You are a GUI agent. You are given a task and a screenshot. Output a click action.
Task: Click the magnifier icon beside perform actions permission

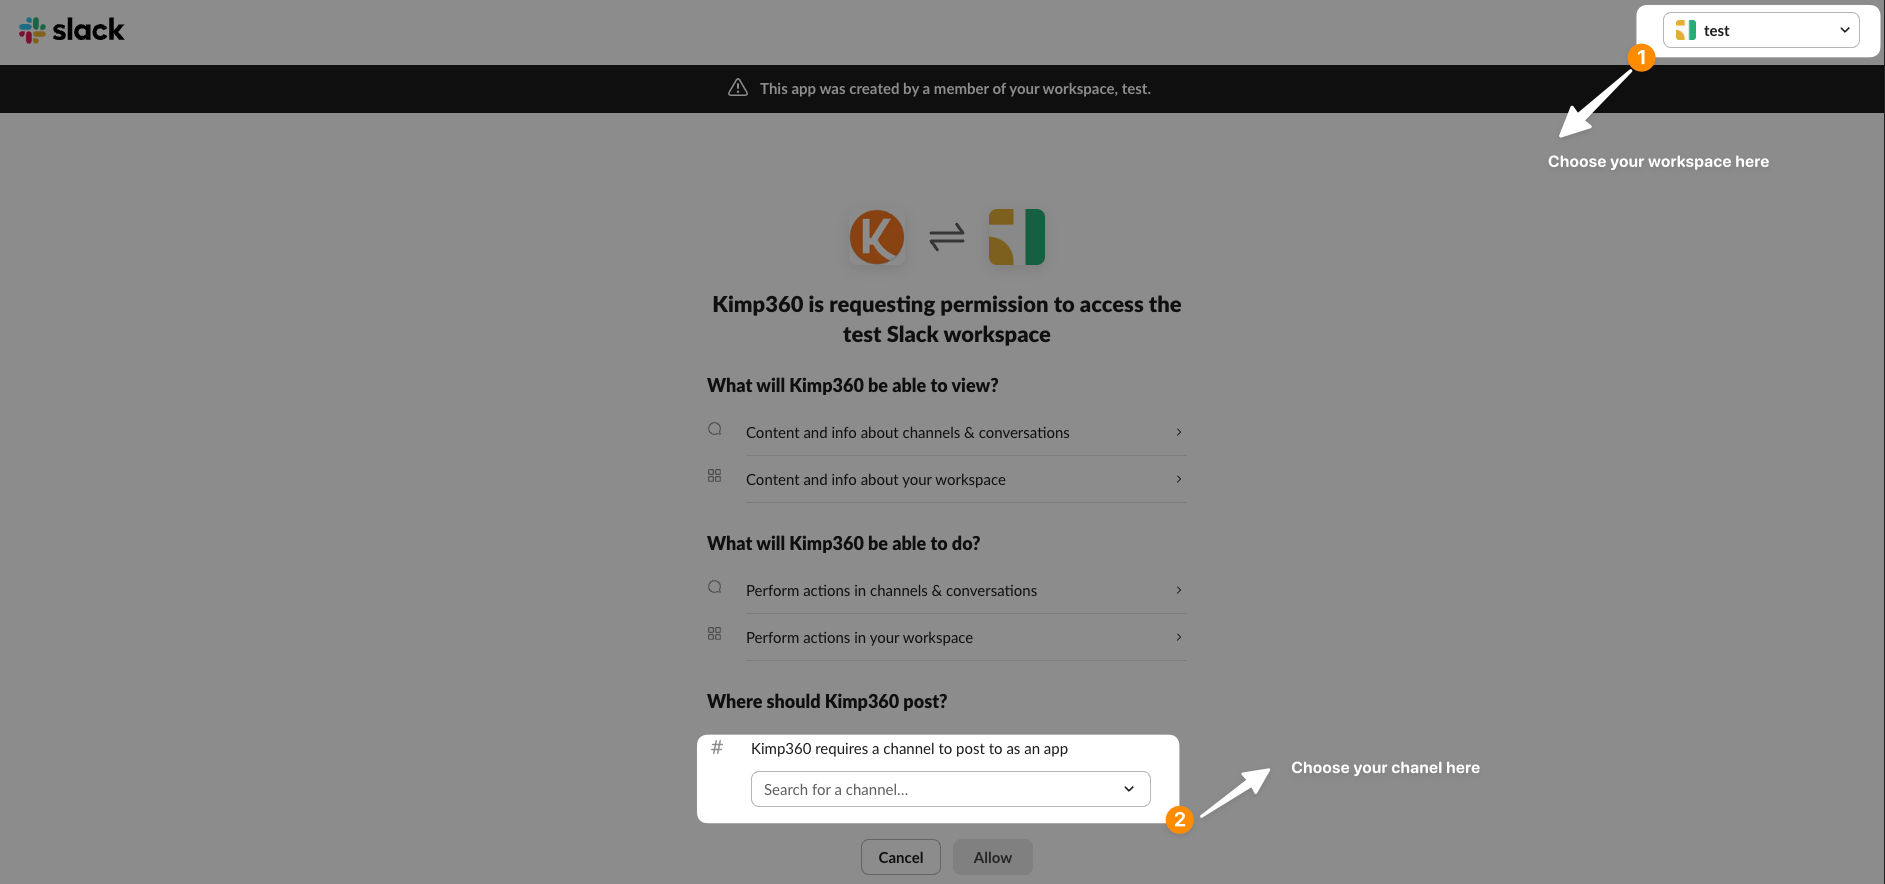pos(714,586)
